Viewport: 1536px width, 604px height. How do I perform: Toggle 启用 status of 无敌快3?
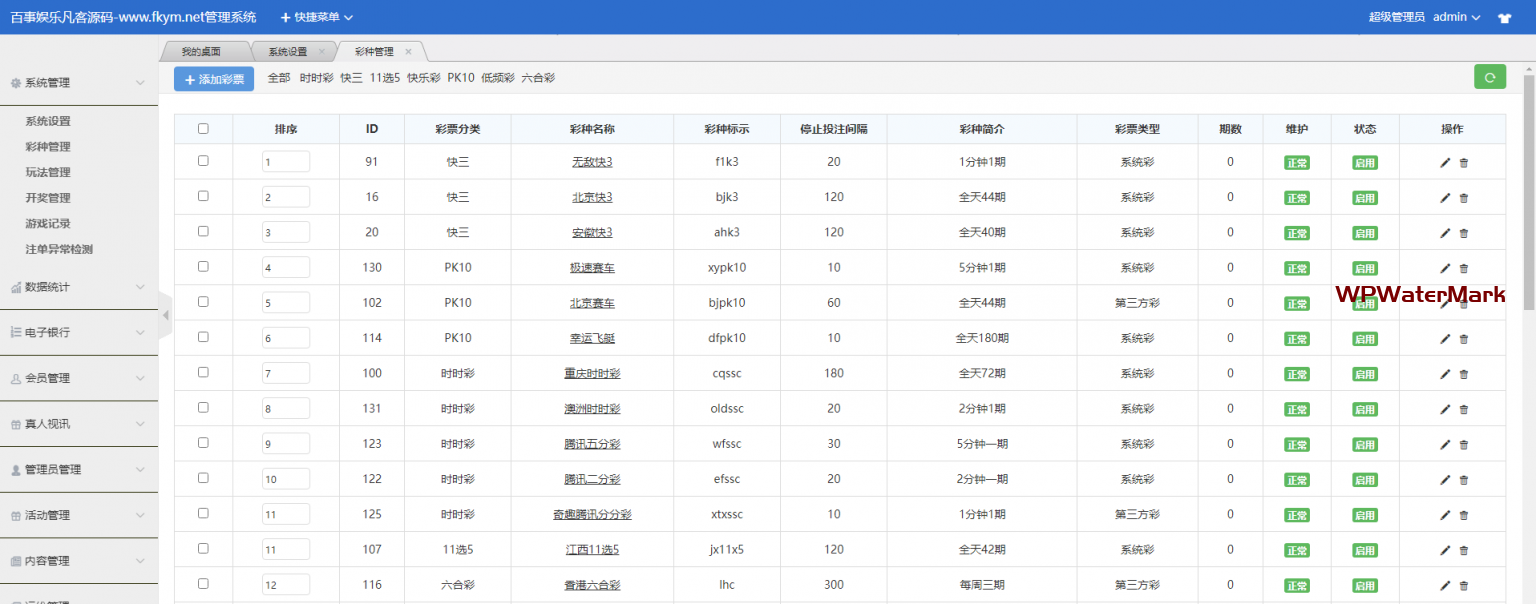pos(1365,162)
